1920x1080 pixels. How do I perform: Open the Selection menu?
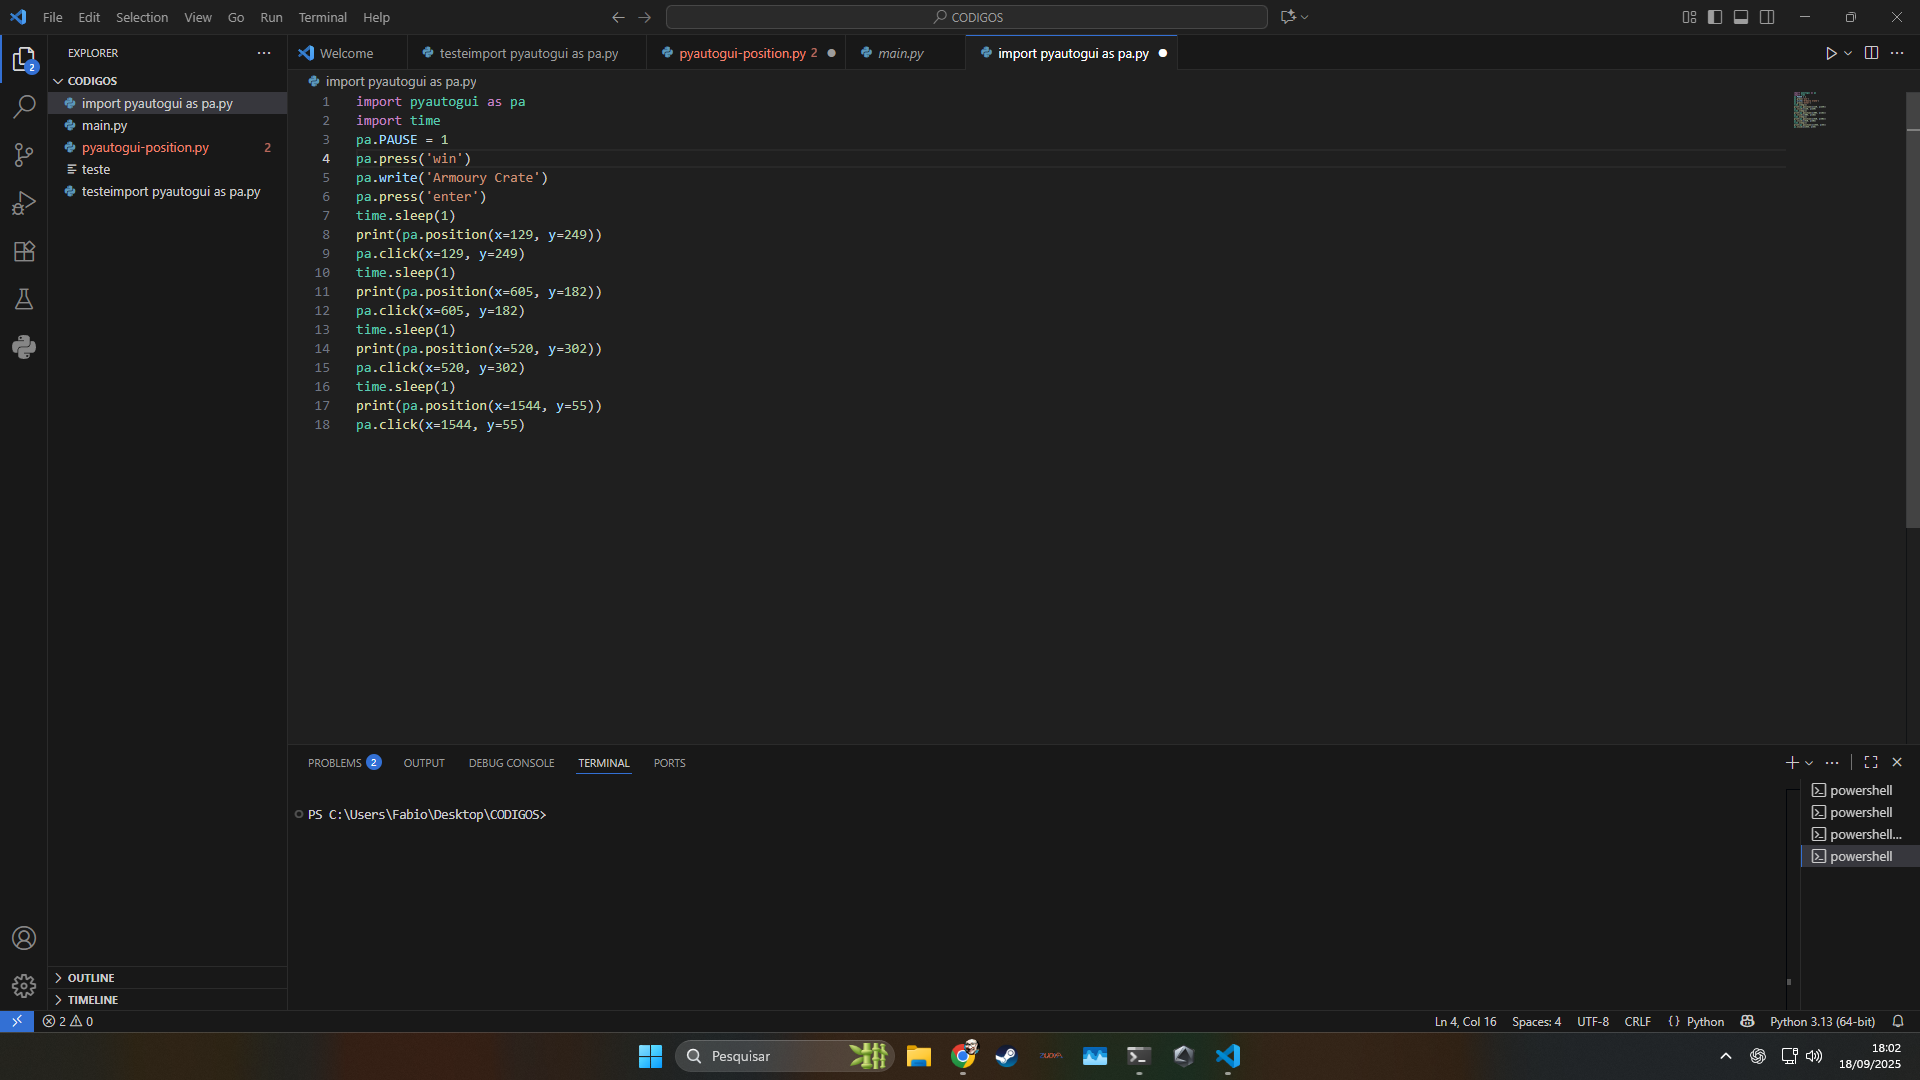pyautogui.click(x=142, y=17)
